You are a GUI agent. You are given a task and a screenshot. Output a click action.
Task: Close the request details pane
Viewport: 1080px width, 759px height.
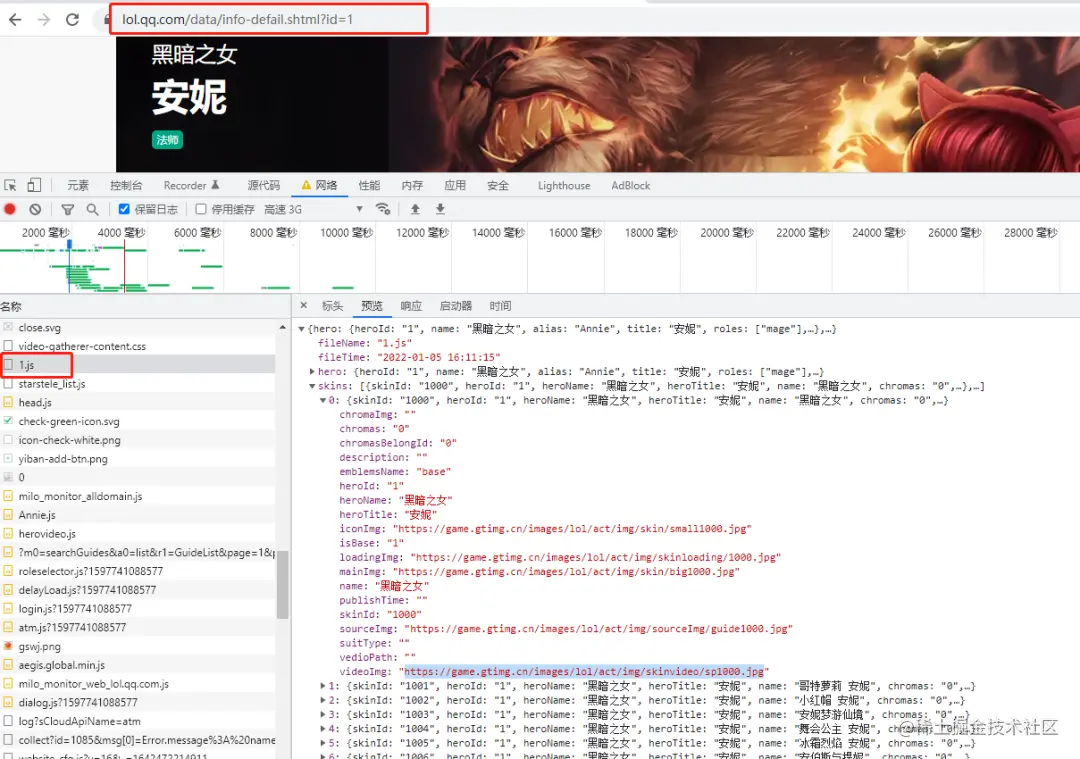pyautogui.click(x=304, y=305)
